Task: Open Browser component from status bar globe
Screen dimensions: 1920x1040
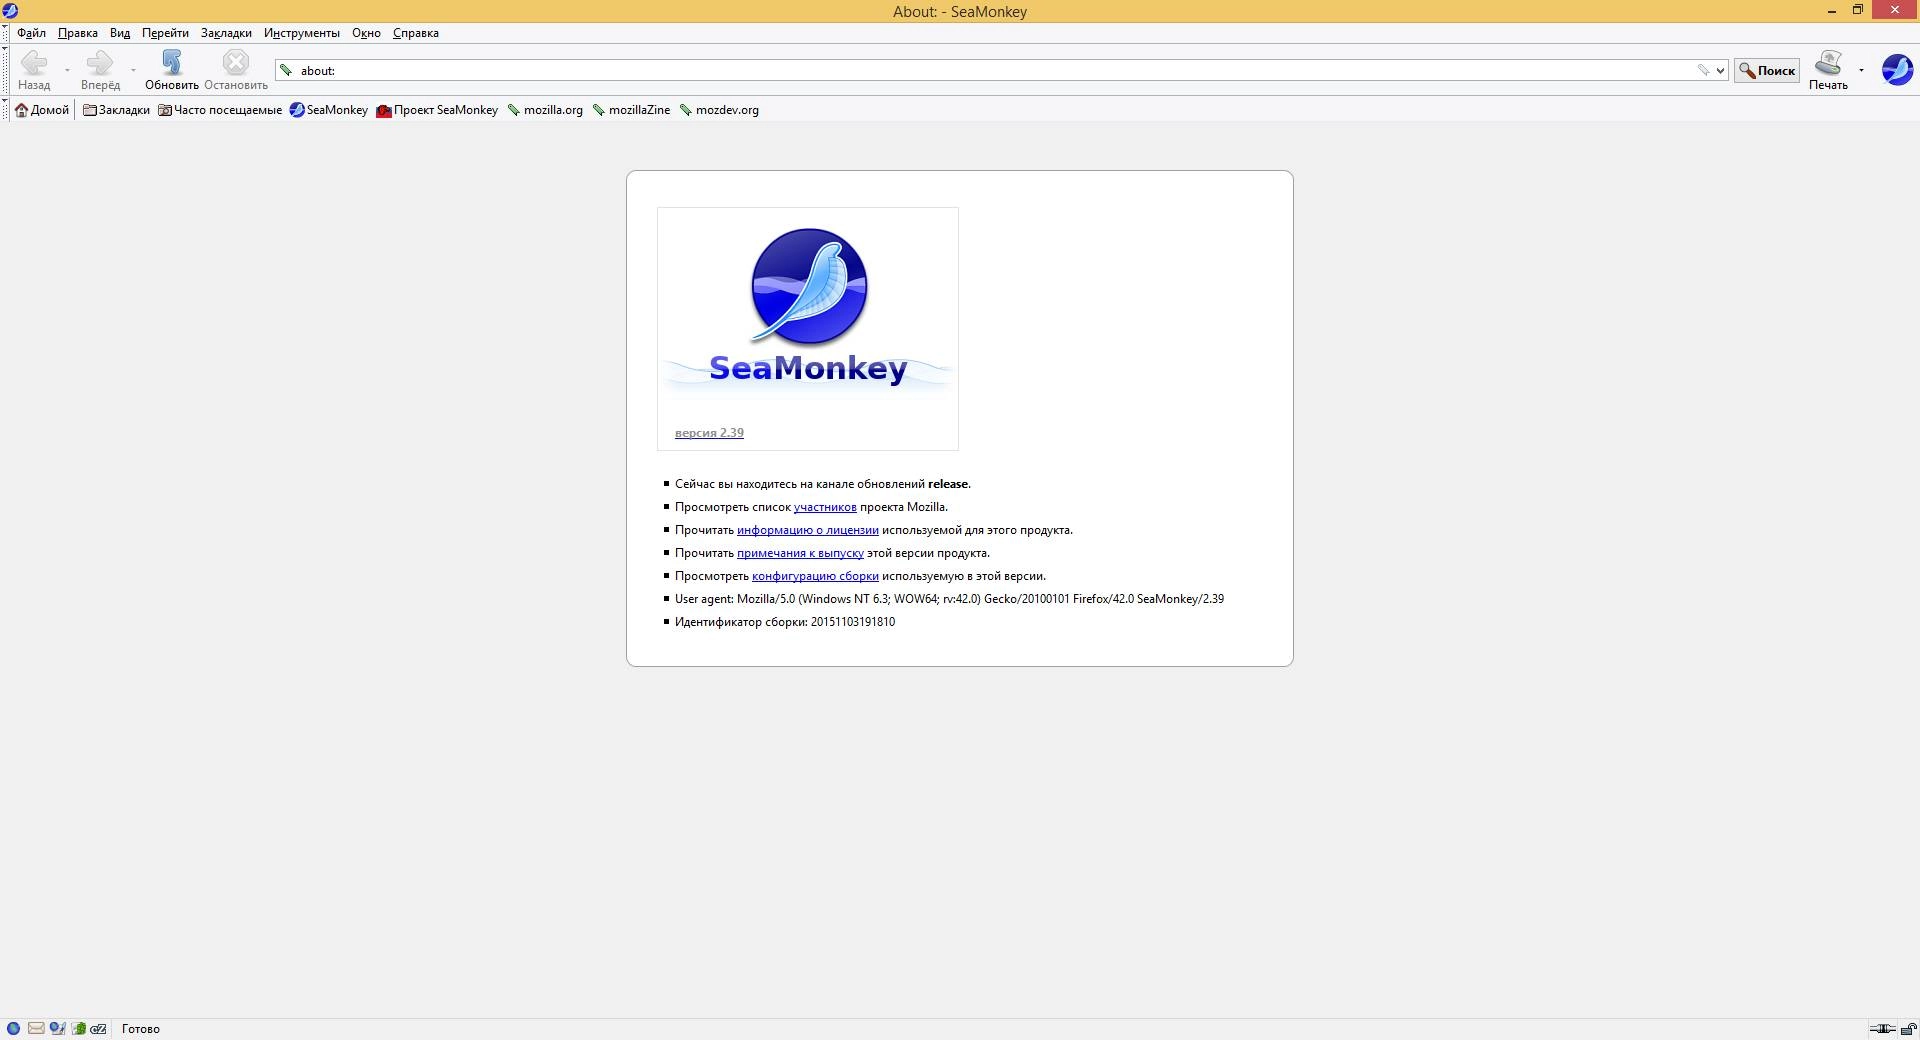Action: tap(13, 1028)
